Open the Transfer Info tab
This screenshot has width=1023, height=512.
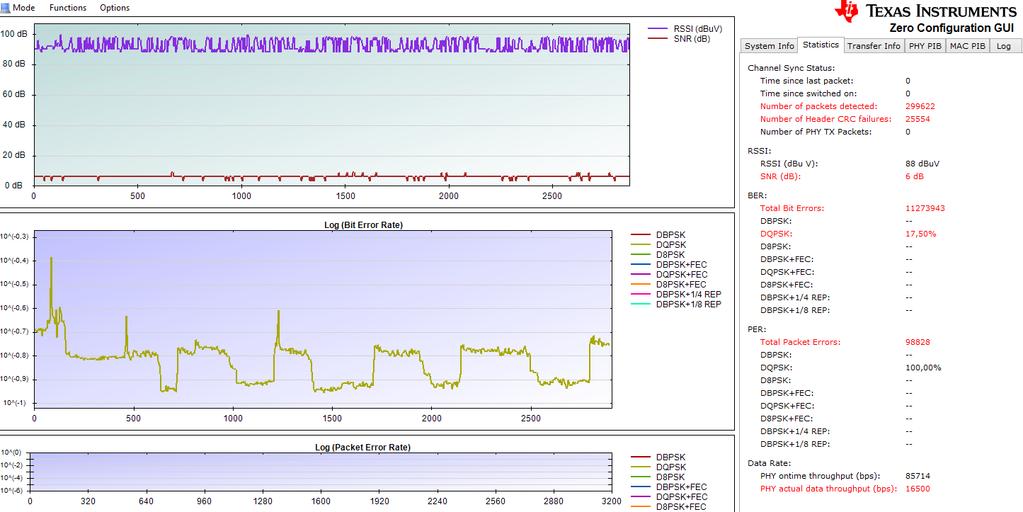click(874, 46)
